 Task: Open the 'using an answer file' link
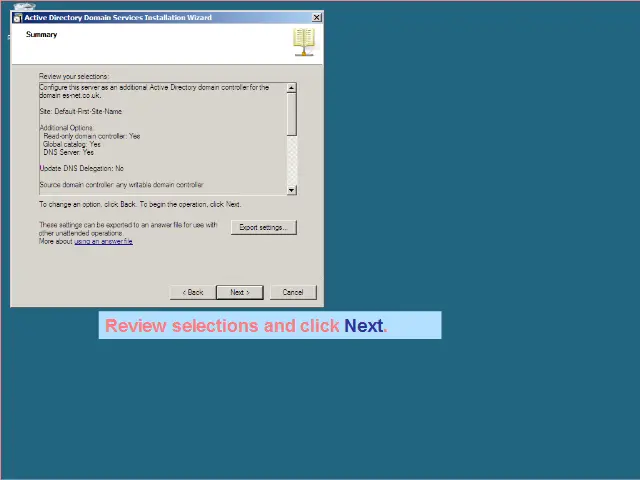click(x=104, y=241)
